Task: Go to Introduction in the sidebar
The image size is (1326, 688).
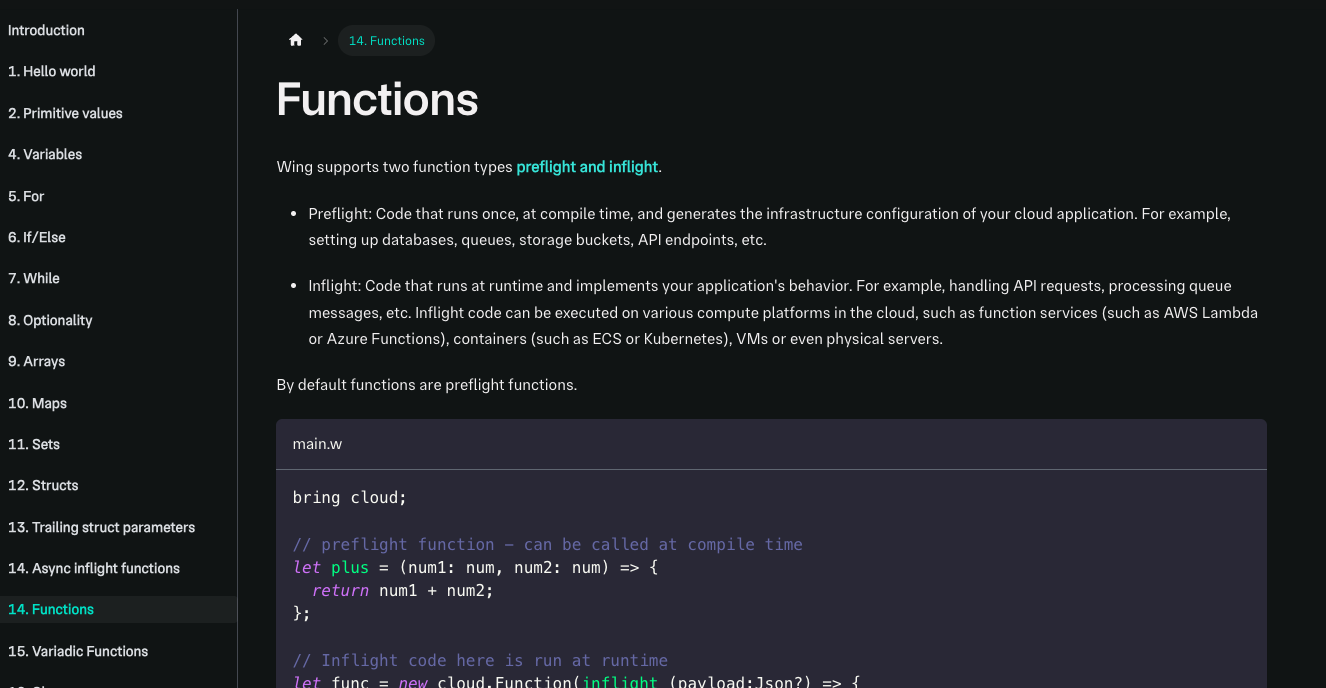Action: click(46, 30)
